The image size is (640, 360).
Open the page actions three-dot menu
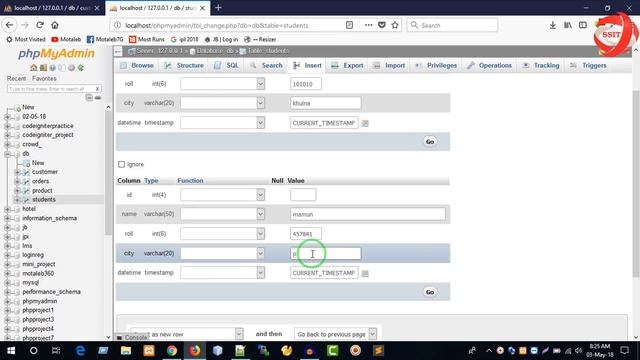click(369, 25)
